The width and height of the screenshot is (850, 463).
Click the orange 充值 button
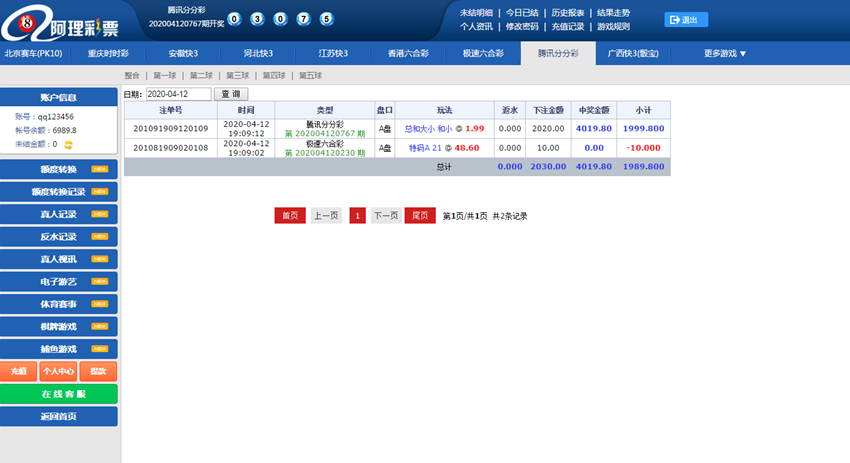(x=18, y=371)
